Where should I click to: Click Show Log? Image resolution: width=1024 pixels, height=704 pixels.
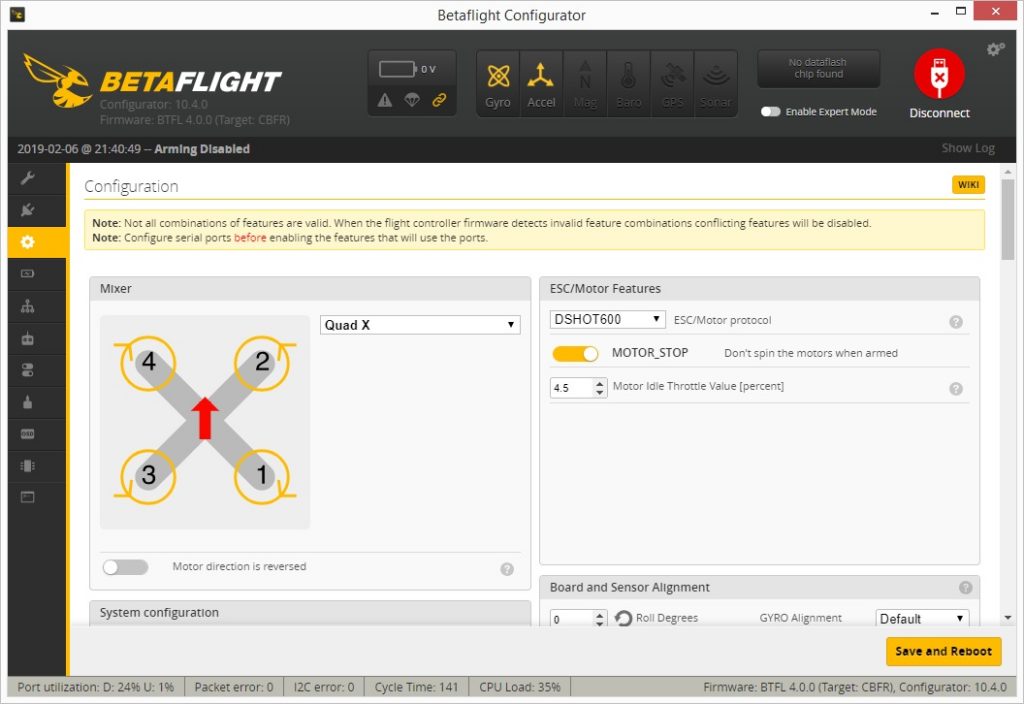point(968,148)
